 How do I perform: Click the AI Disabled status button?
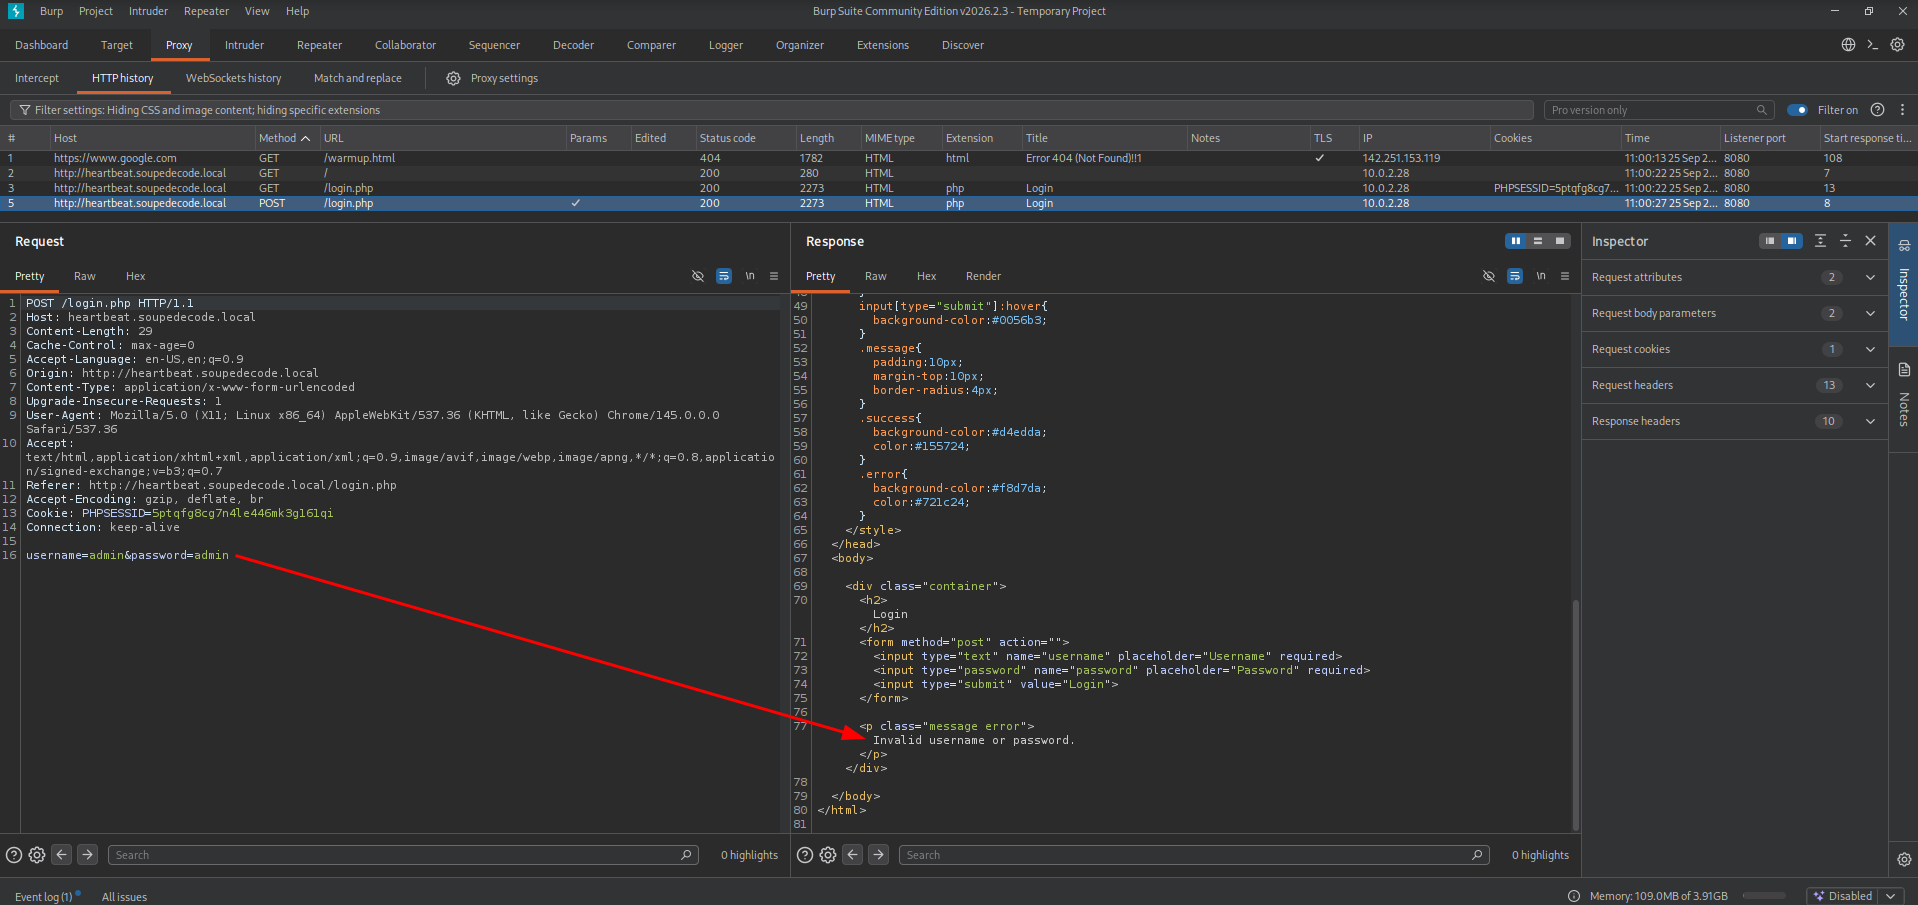coord(1843,896)
